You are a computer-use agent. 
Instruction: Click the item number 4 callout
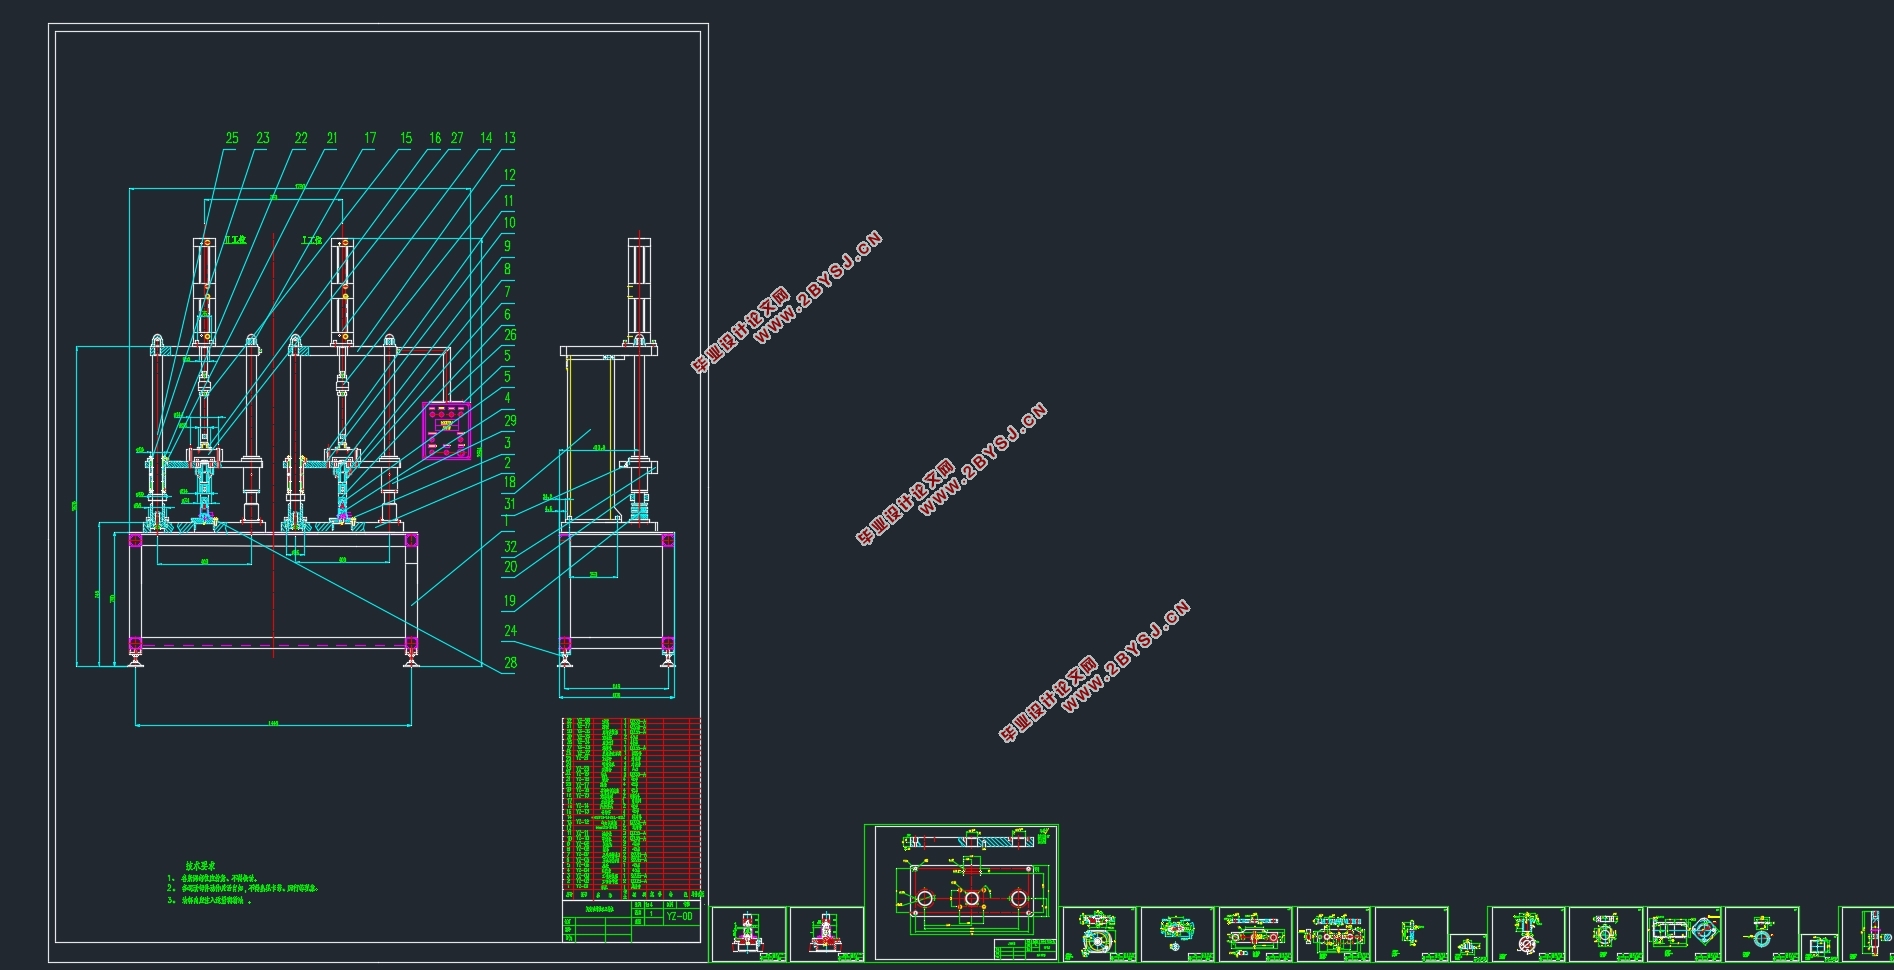(x=507, y=398)
